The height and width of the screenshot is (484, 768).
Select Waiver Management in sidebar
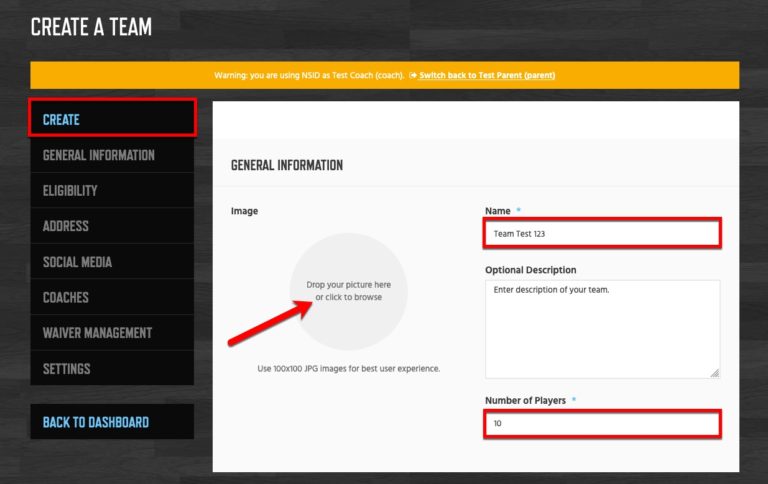click(x=98, y=333)
